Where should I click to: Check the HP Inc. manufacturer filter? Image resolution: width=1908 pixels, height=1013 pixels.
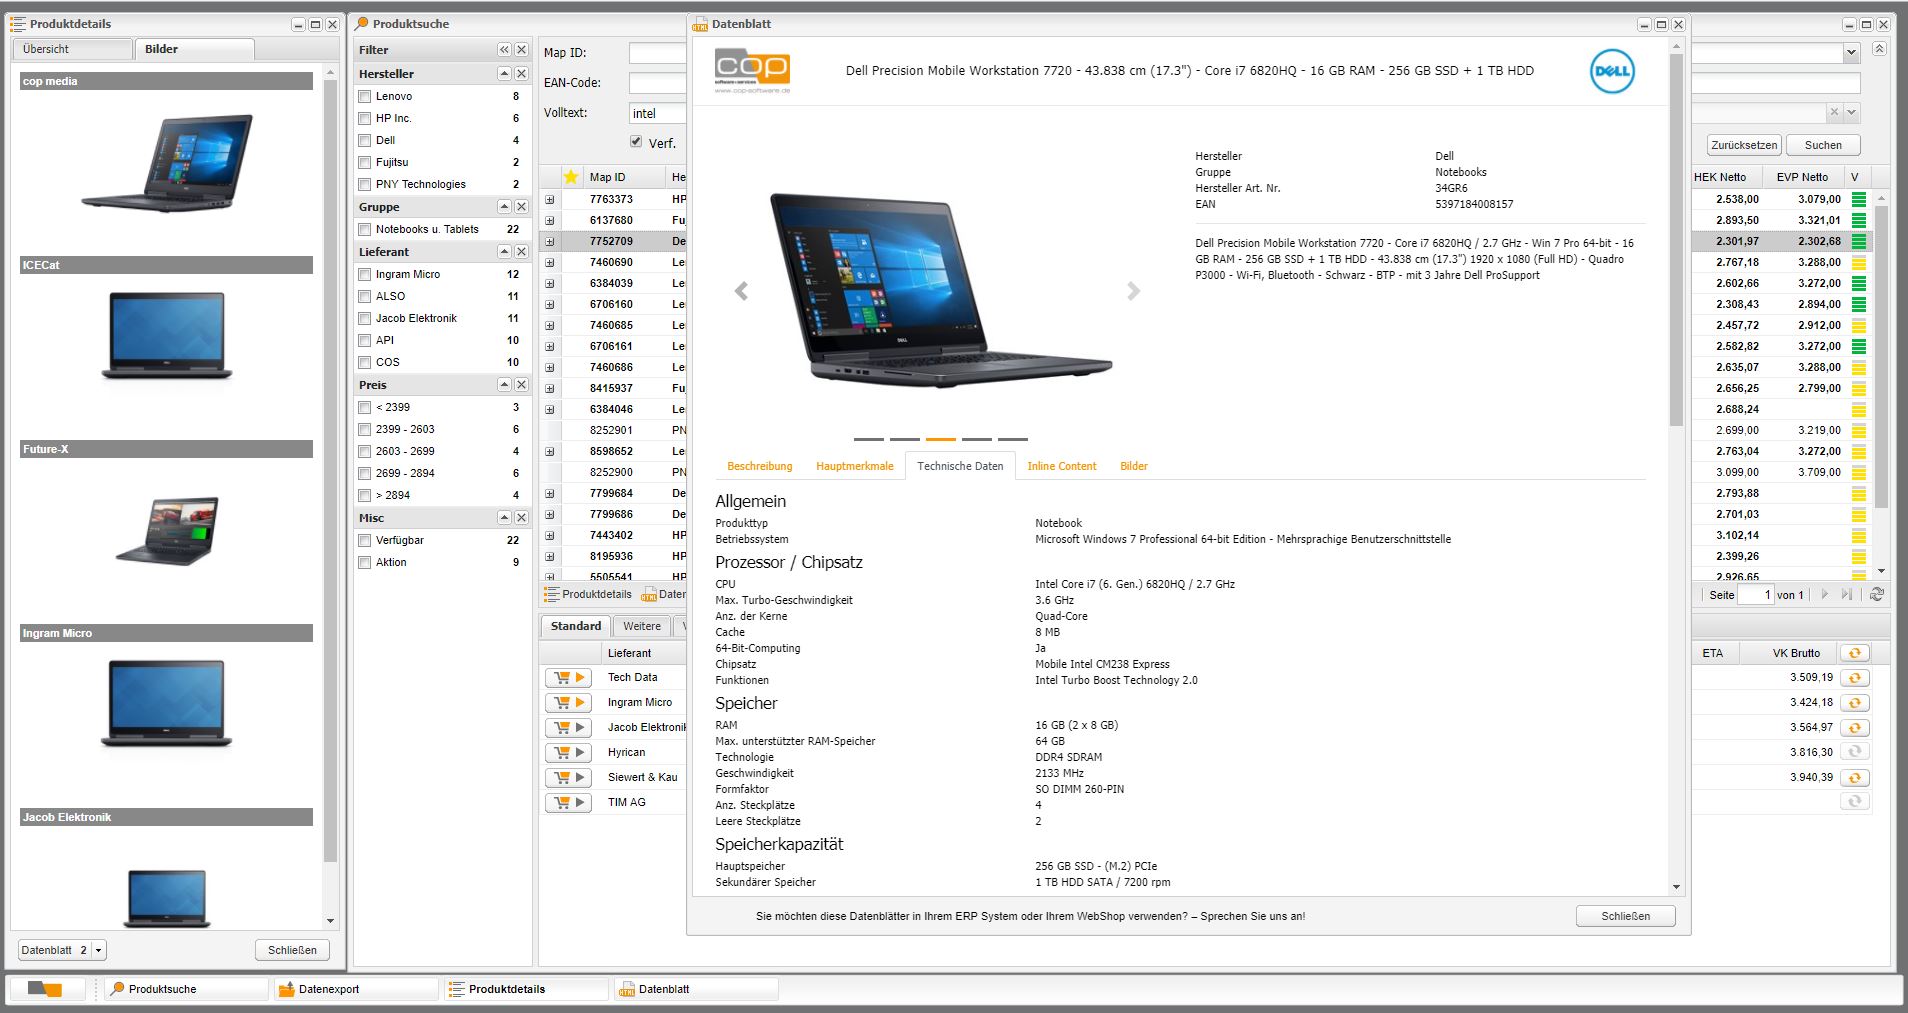click(x=365, y=119)
